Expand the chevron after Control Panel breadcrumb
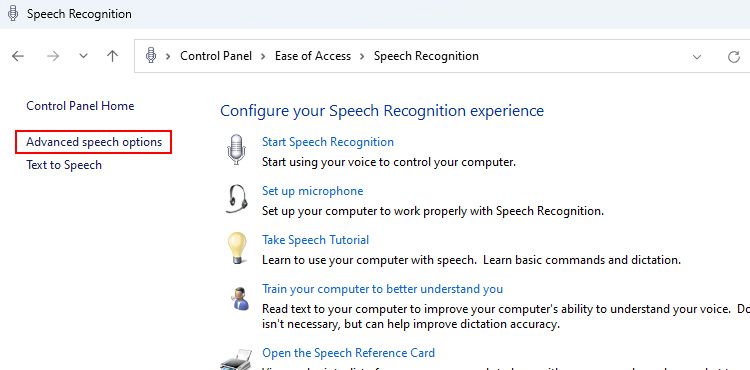This screenshot has width=750, height=370. [264, 56]
